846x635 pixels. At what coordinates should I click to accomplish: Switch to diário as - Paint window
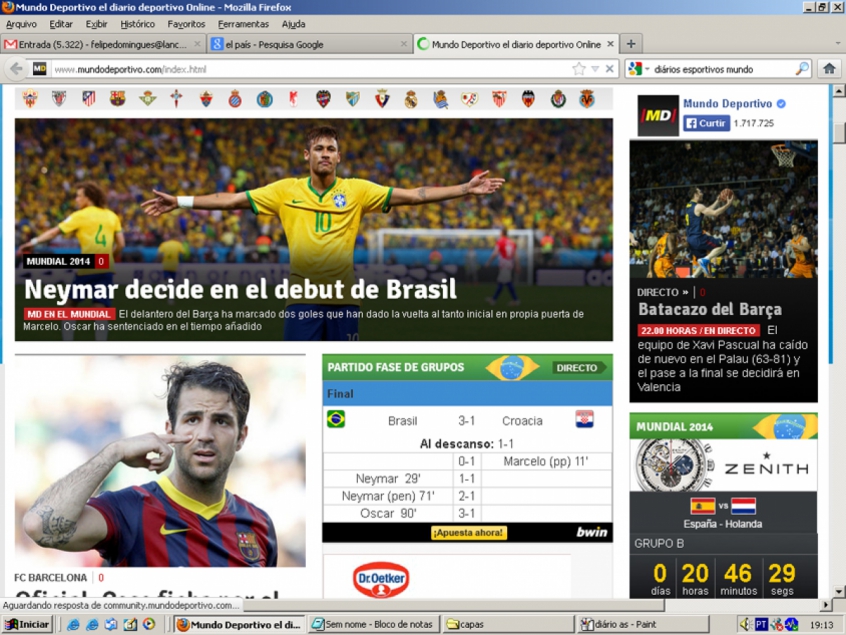tap(642, 624)
